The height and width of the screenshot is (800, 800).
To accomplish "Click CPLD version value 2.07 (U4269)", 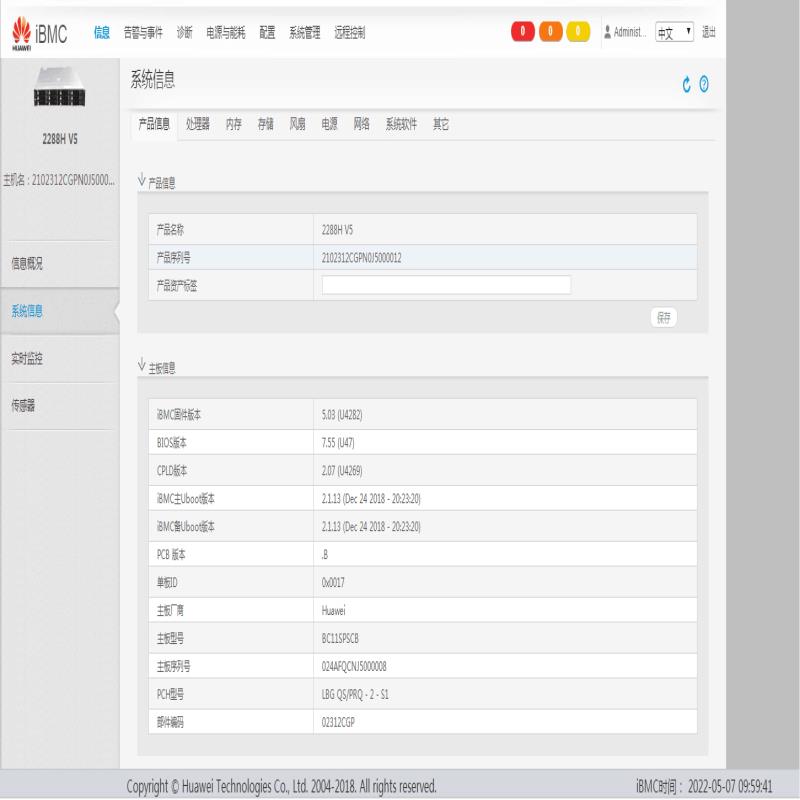I will click(x=342, y=471).
